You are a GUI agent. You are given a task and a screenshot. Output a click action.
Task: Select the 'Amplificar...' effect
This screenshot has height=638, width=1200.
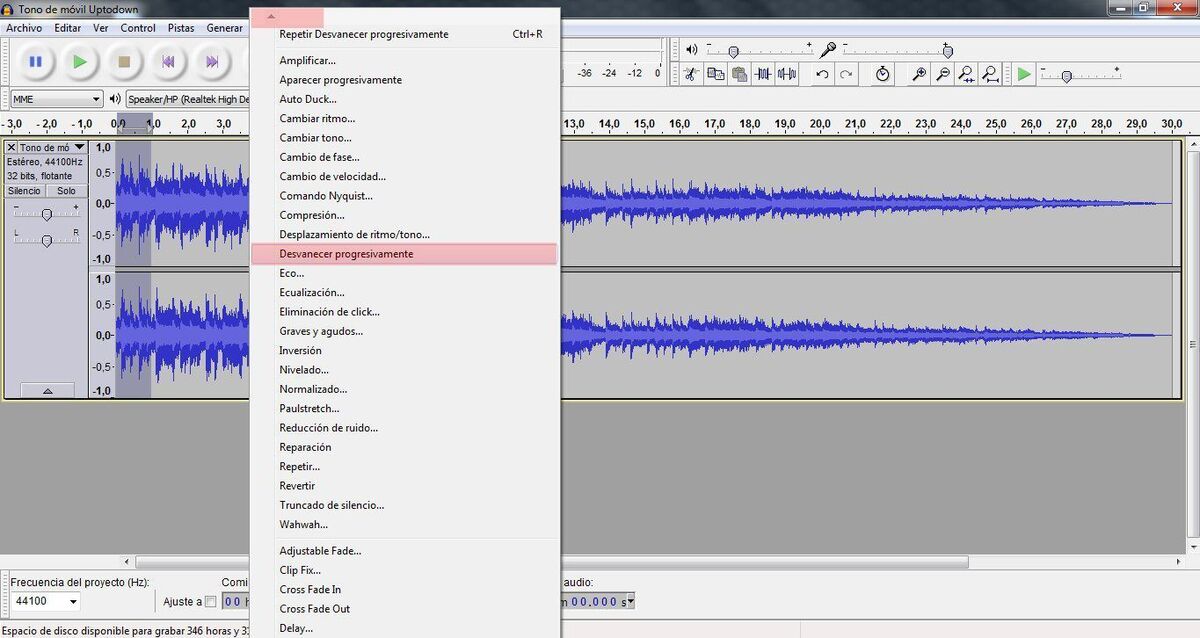[x=404, y=61]
